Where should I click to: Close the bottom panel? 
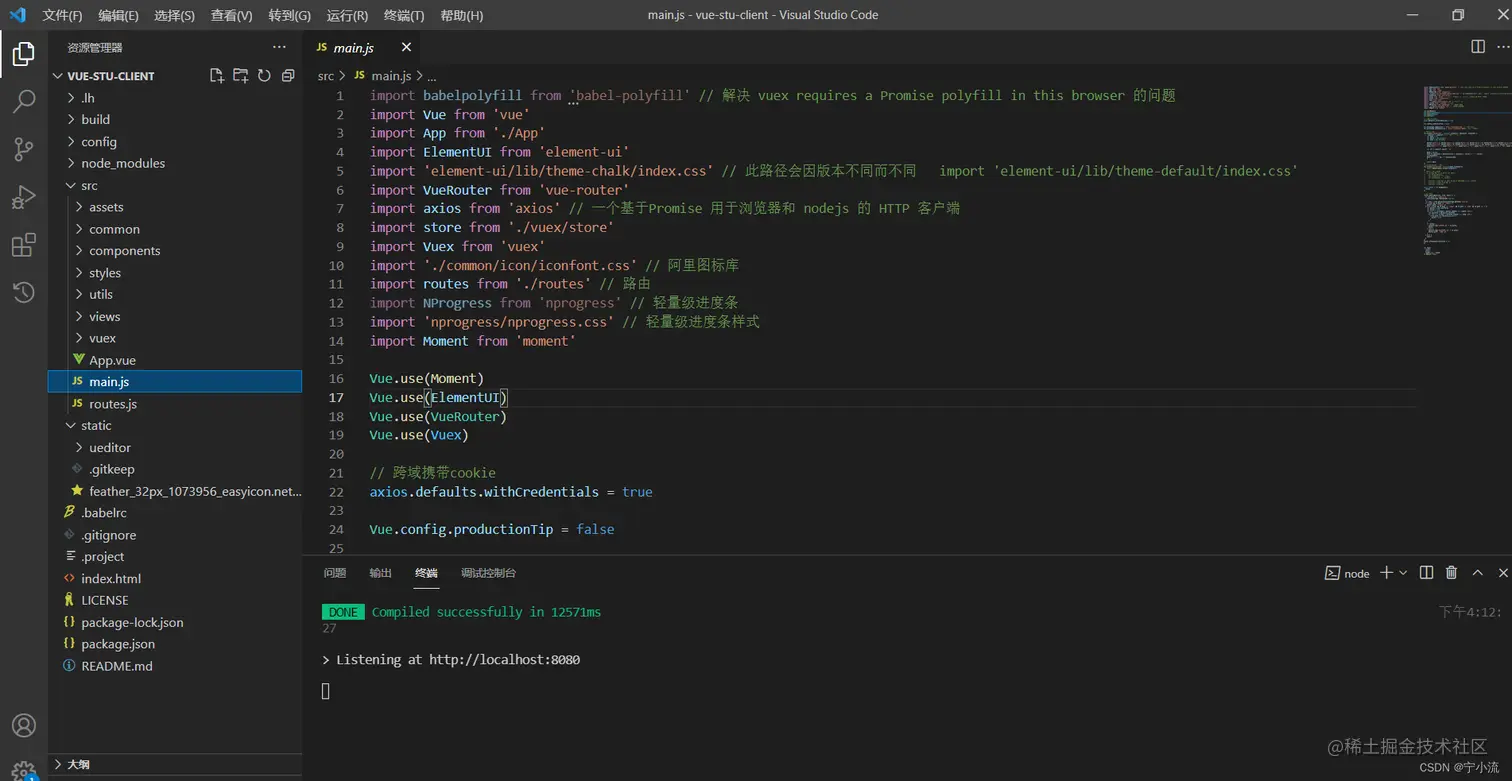click(x=1503, y=573)
